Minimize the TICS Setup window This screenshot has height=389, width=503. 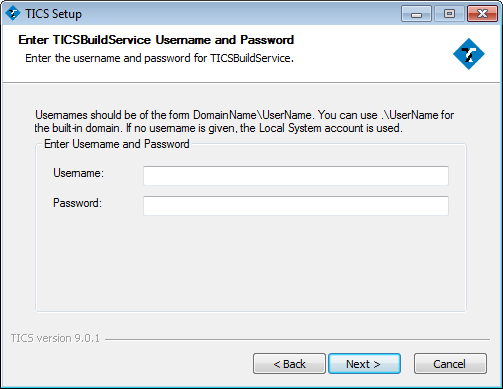click(416, 14)
